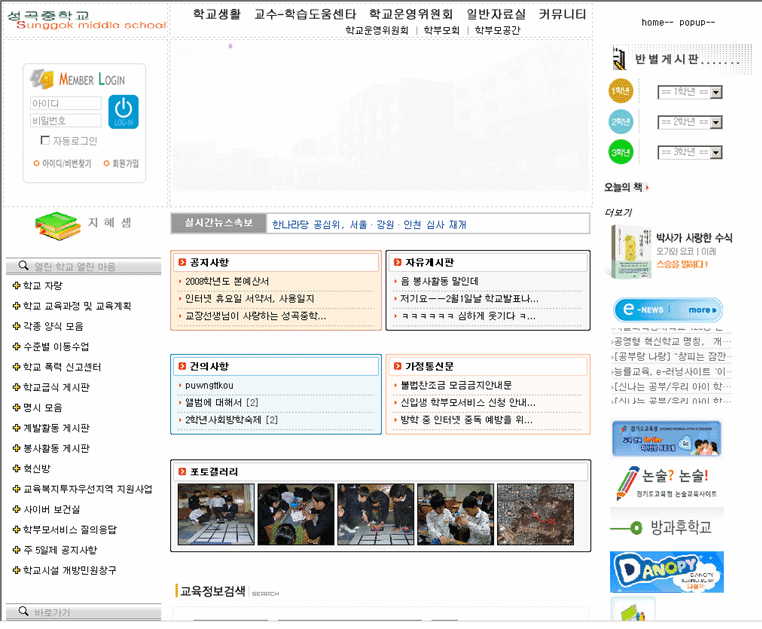Enable the 자동로그인 checkbox

(x=45, y=141)
